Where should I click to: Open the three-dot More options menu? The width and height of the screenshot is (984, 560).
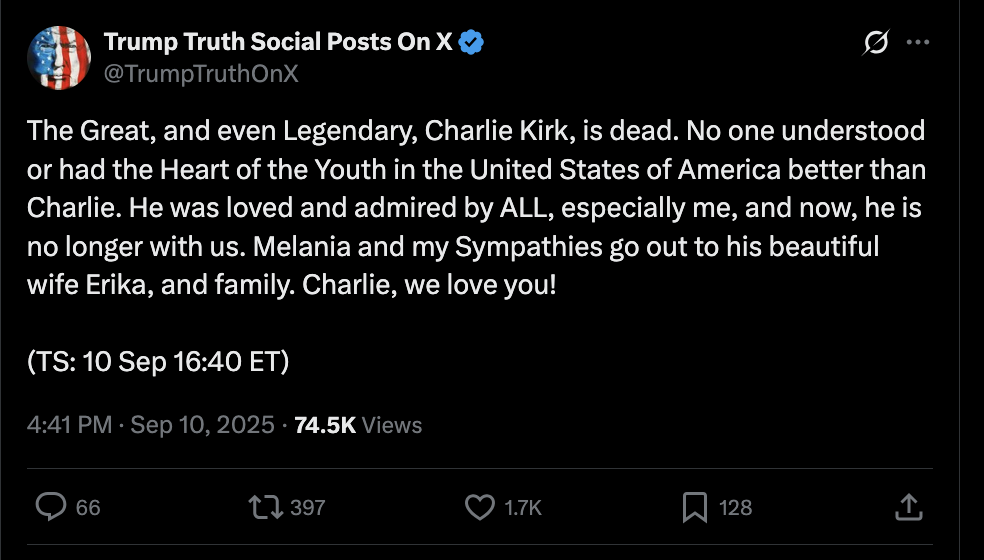click(x=918, y=43)
